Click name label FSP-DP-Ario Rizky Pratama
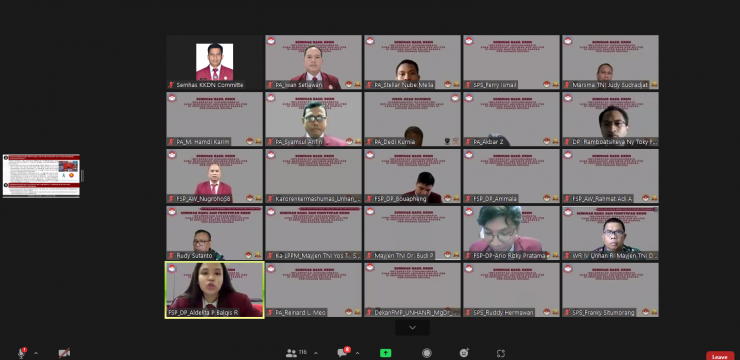This screenshot has width=740, height=360. [509, 255]
